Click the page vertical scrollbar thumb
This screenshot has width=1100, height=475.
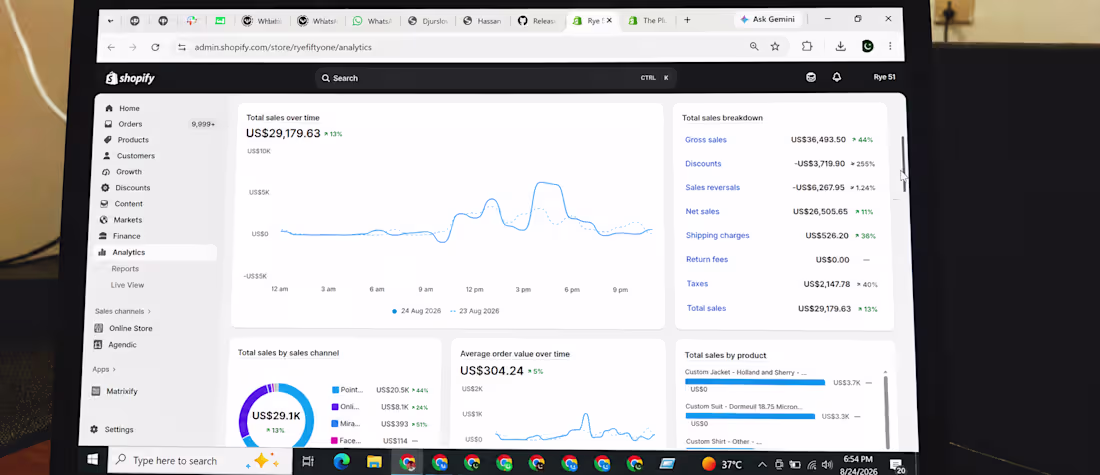pyautogui.click(x=904, y=164)
